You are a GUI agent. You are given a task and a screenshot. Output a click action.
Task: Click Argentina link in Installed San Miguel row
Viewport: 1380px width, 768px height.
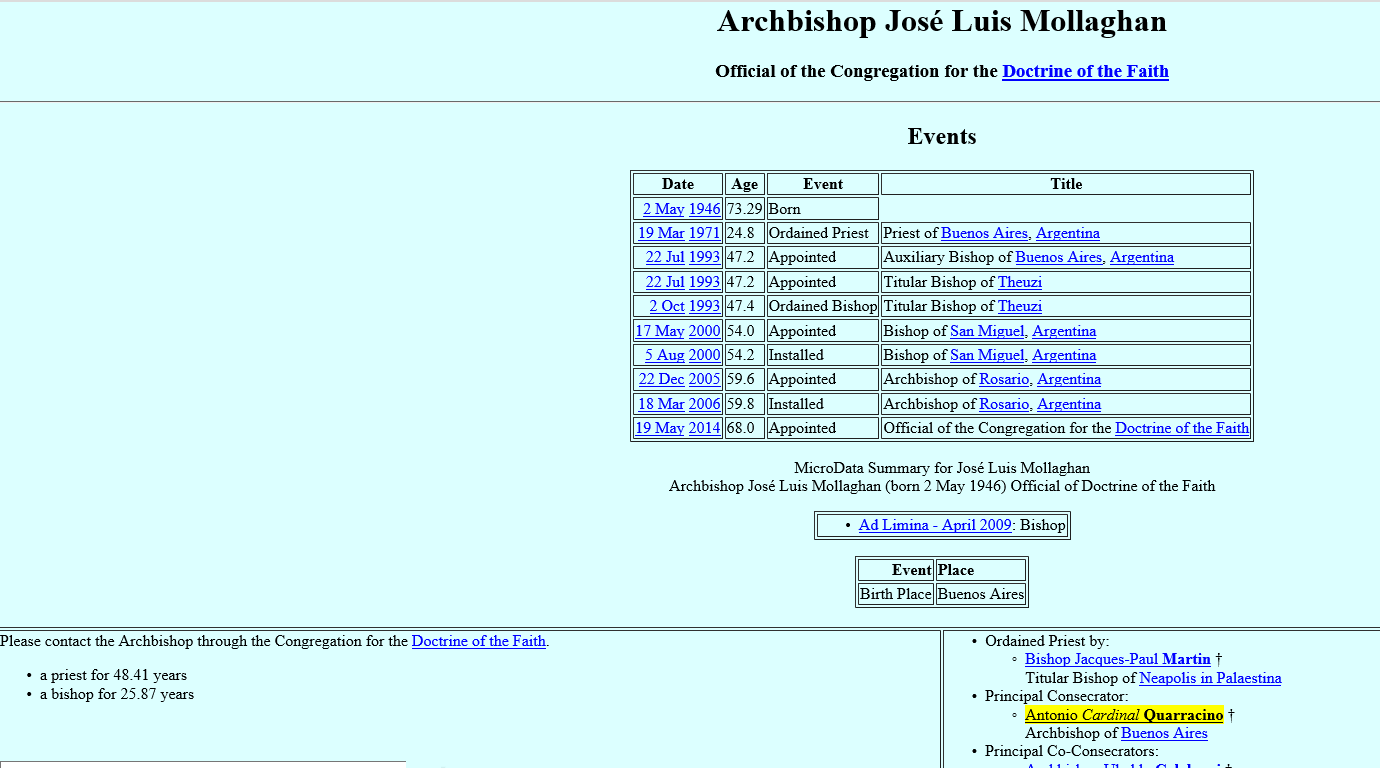(x=1064, y=355)
